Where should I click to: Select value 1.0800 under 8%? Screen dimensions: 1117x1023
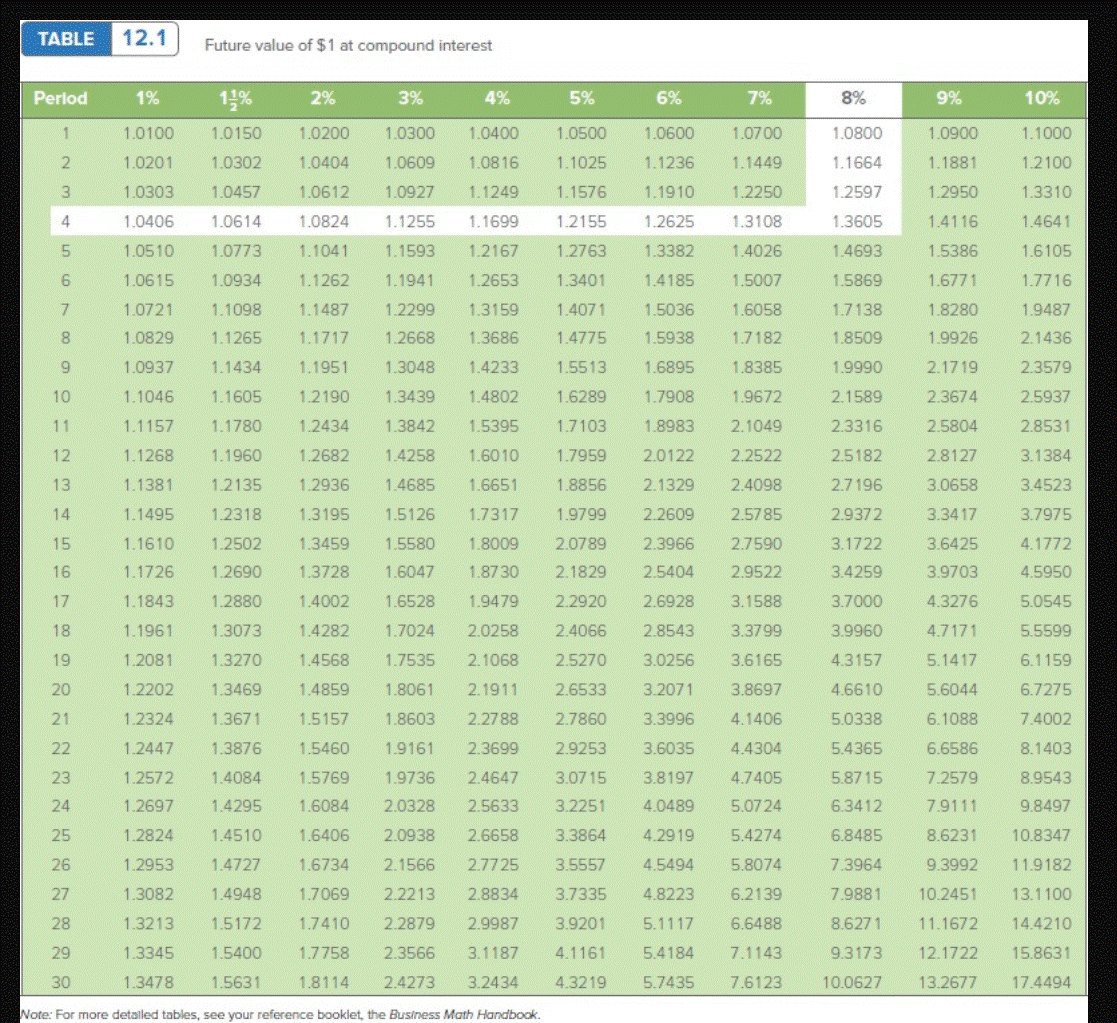click(857, 133)
